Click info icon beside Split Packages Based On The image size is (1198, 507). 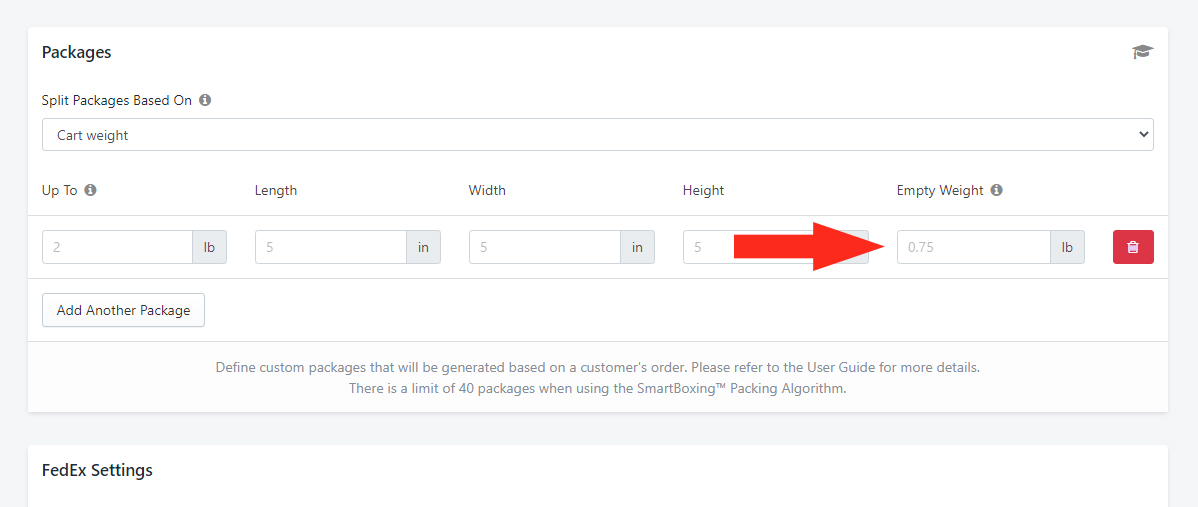[x=205, y=100]
